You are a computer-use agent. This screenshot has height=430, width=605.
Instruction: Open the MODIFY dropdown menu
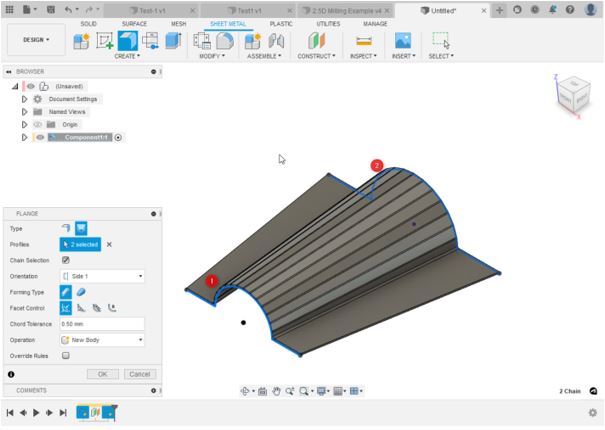pyautogui.click(x=212, y=56)
